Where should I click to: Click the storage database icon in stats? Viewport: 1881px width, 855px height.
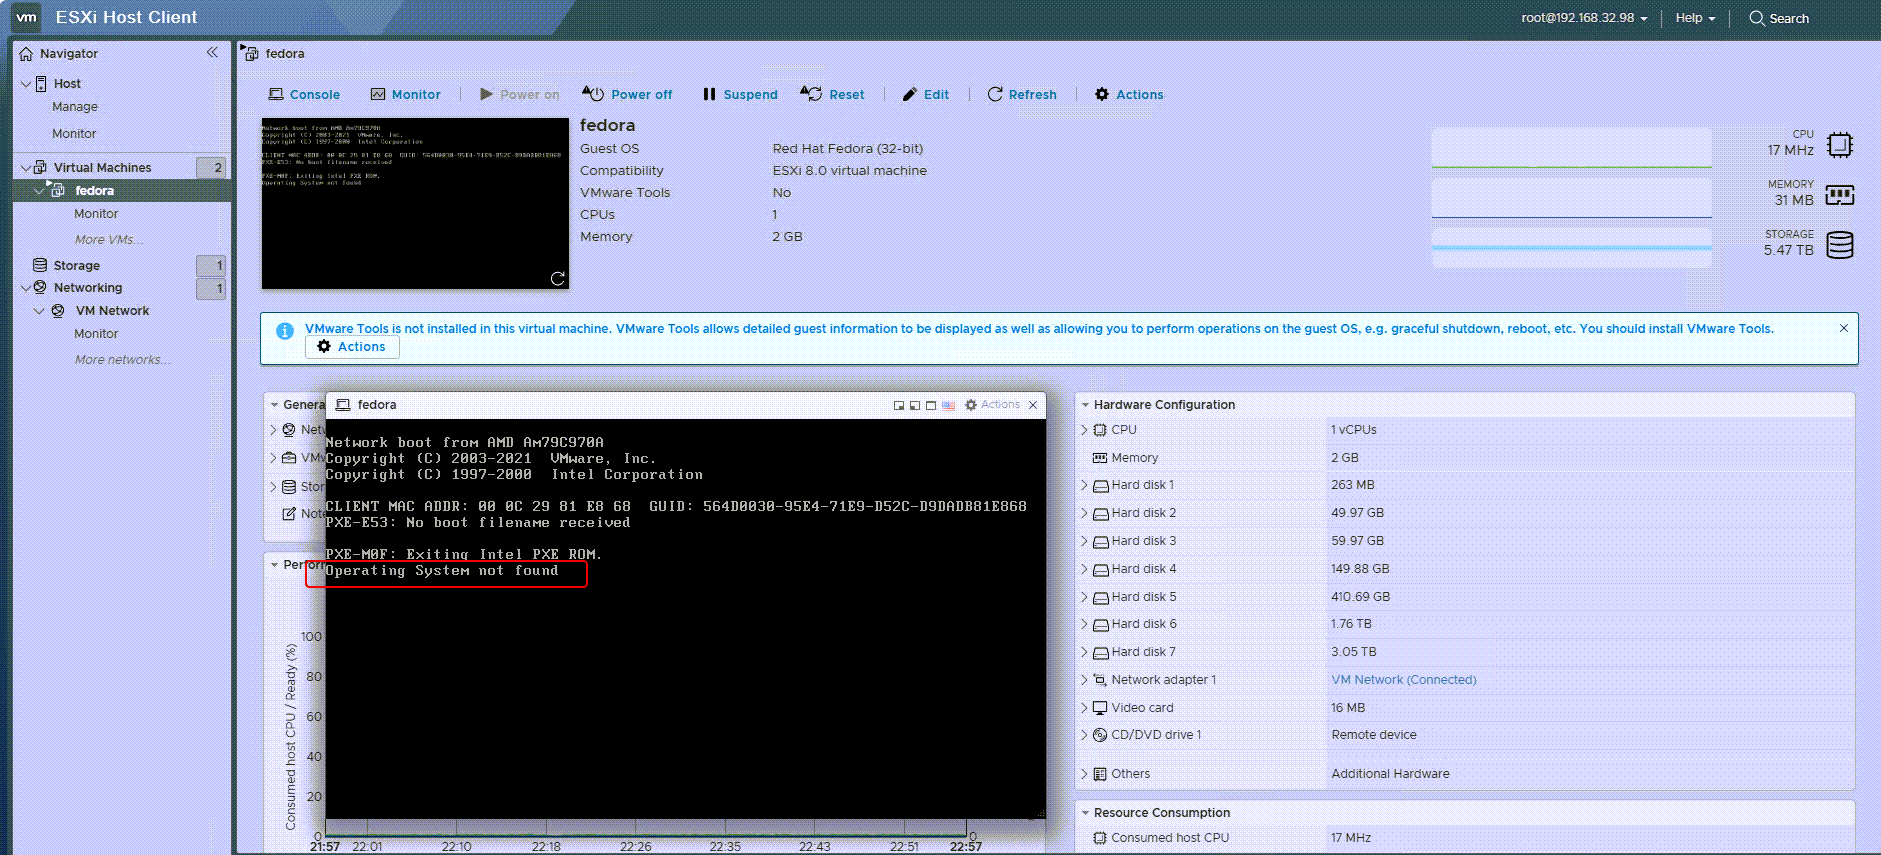click(1840, 245)
